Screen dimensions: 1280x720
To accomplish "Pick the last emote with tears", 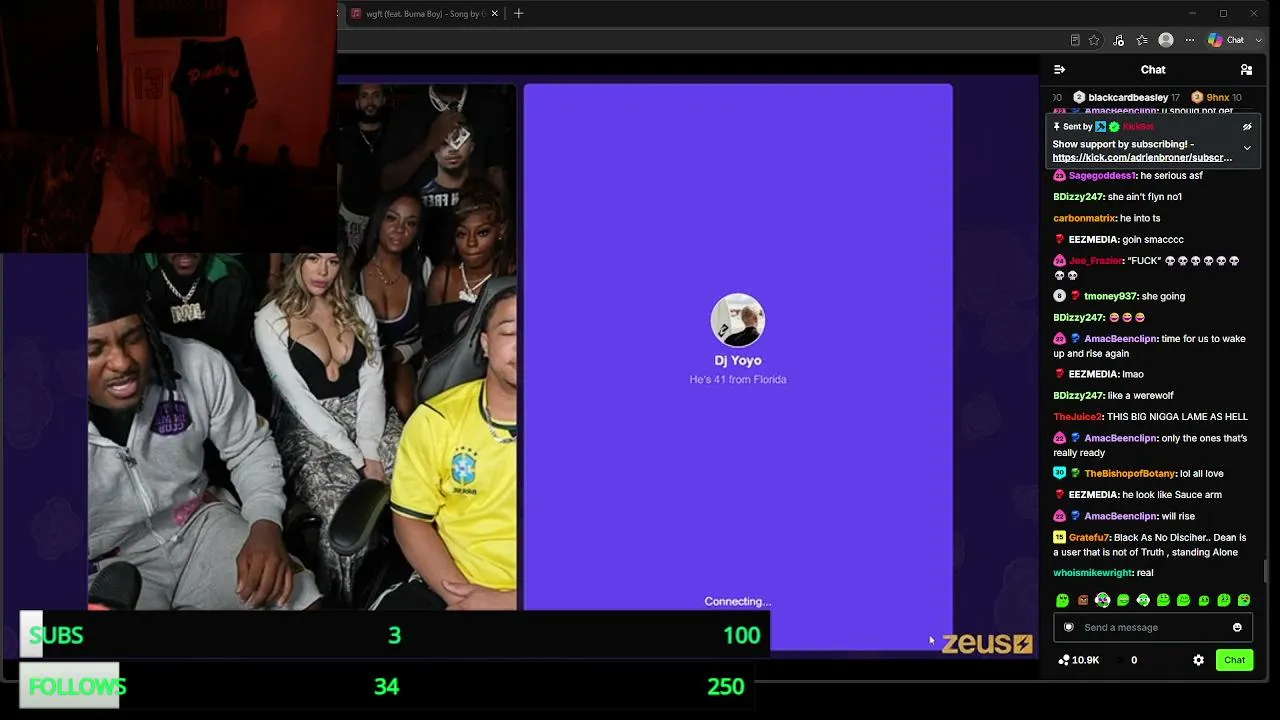I will tap(1244, 600).
